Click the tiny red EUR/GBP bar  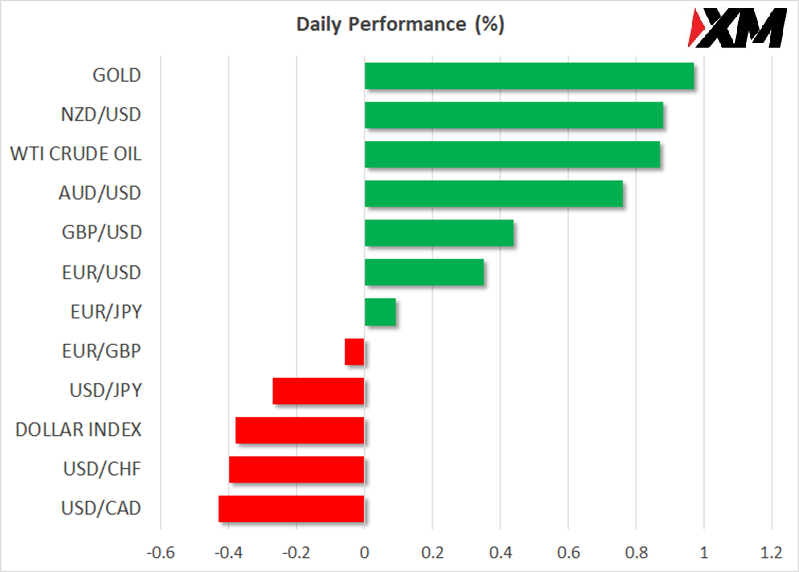coord(355,352)
